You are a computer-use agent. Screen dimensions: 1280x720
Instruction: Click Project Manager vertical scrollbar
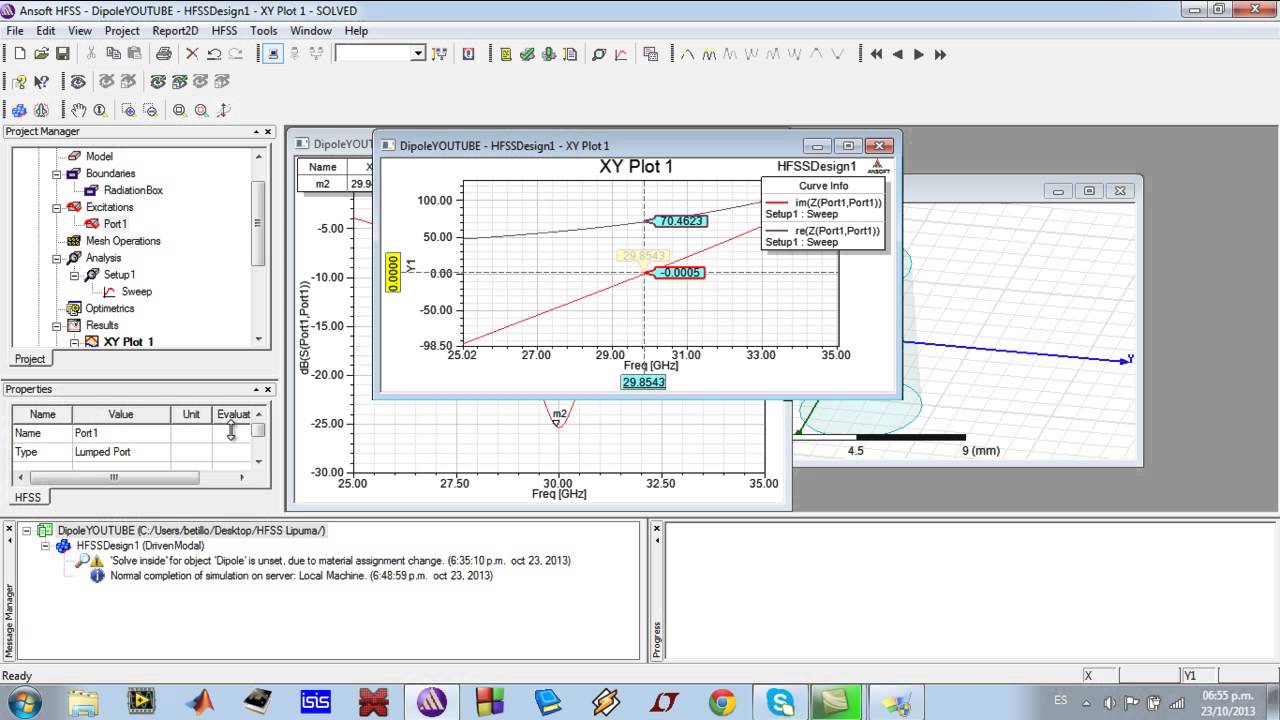coord(259,222)
